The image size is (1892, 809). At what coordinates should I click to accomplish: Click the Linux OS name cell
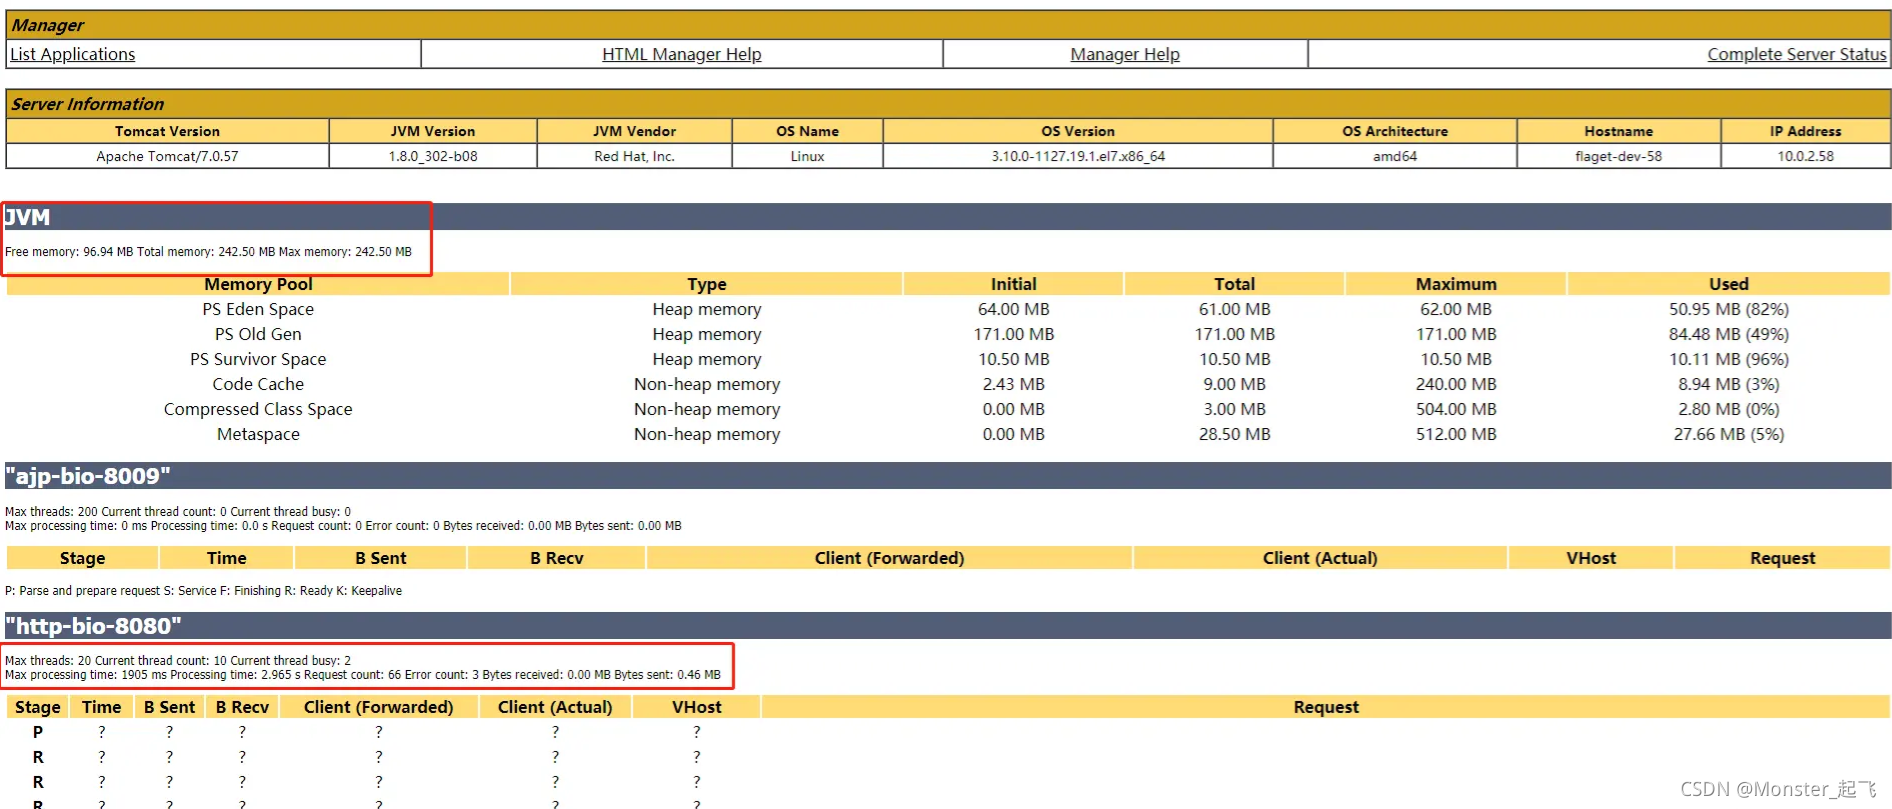pyautogui.click(x=807, y=156)
